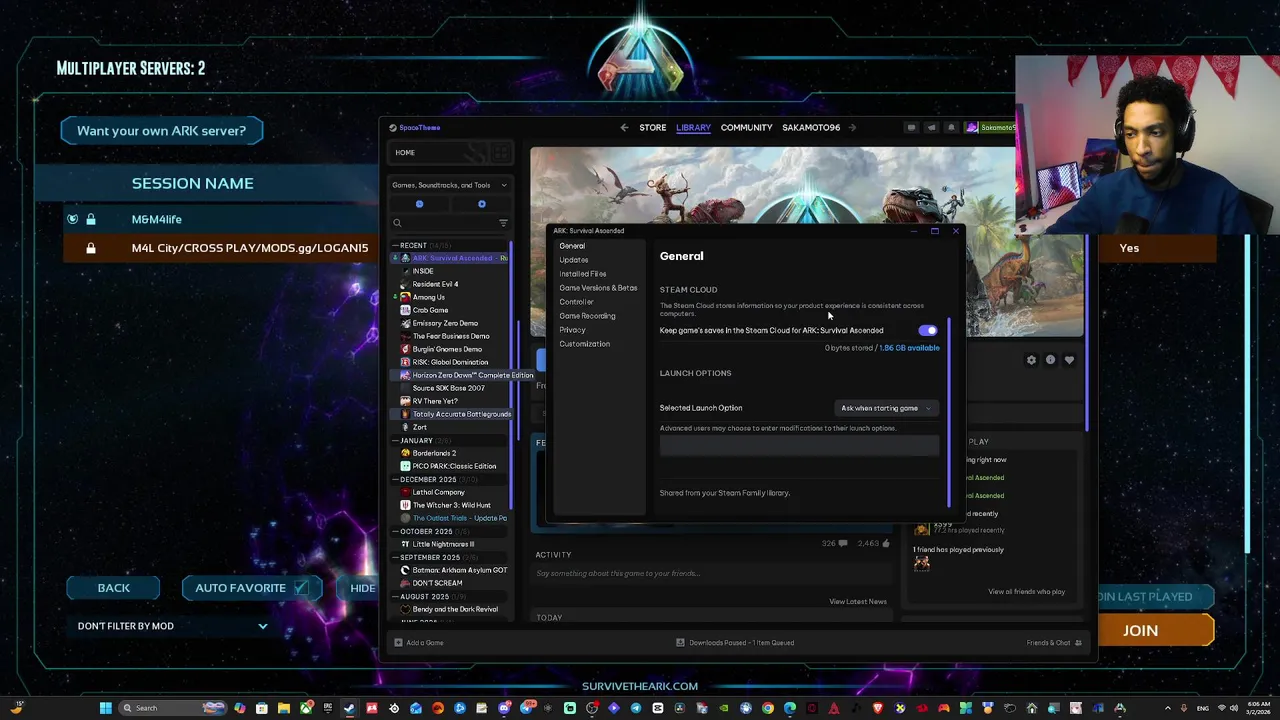Viewport: 1280px width, 720px height.
Task: Open Steam from the Windows taskbar
Action: [349, 708]
